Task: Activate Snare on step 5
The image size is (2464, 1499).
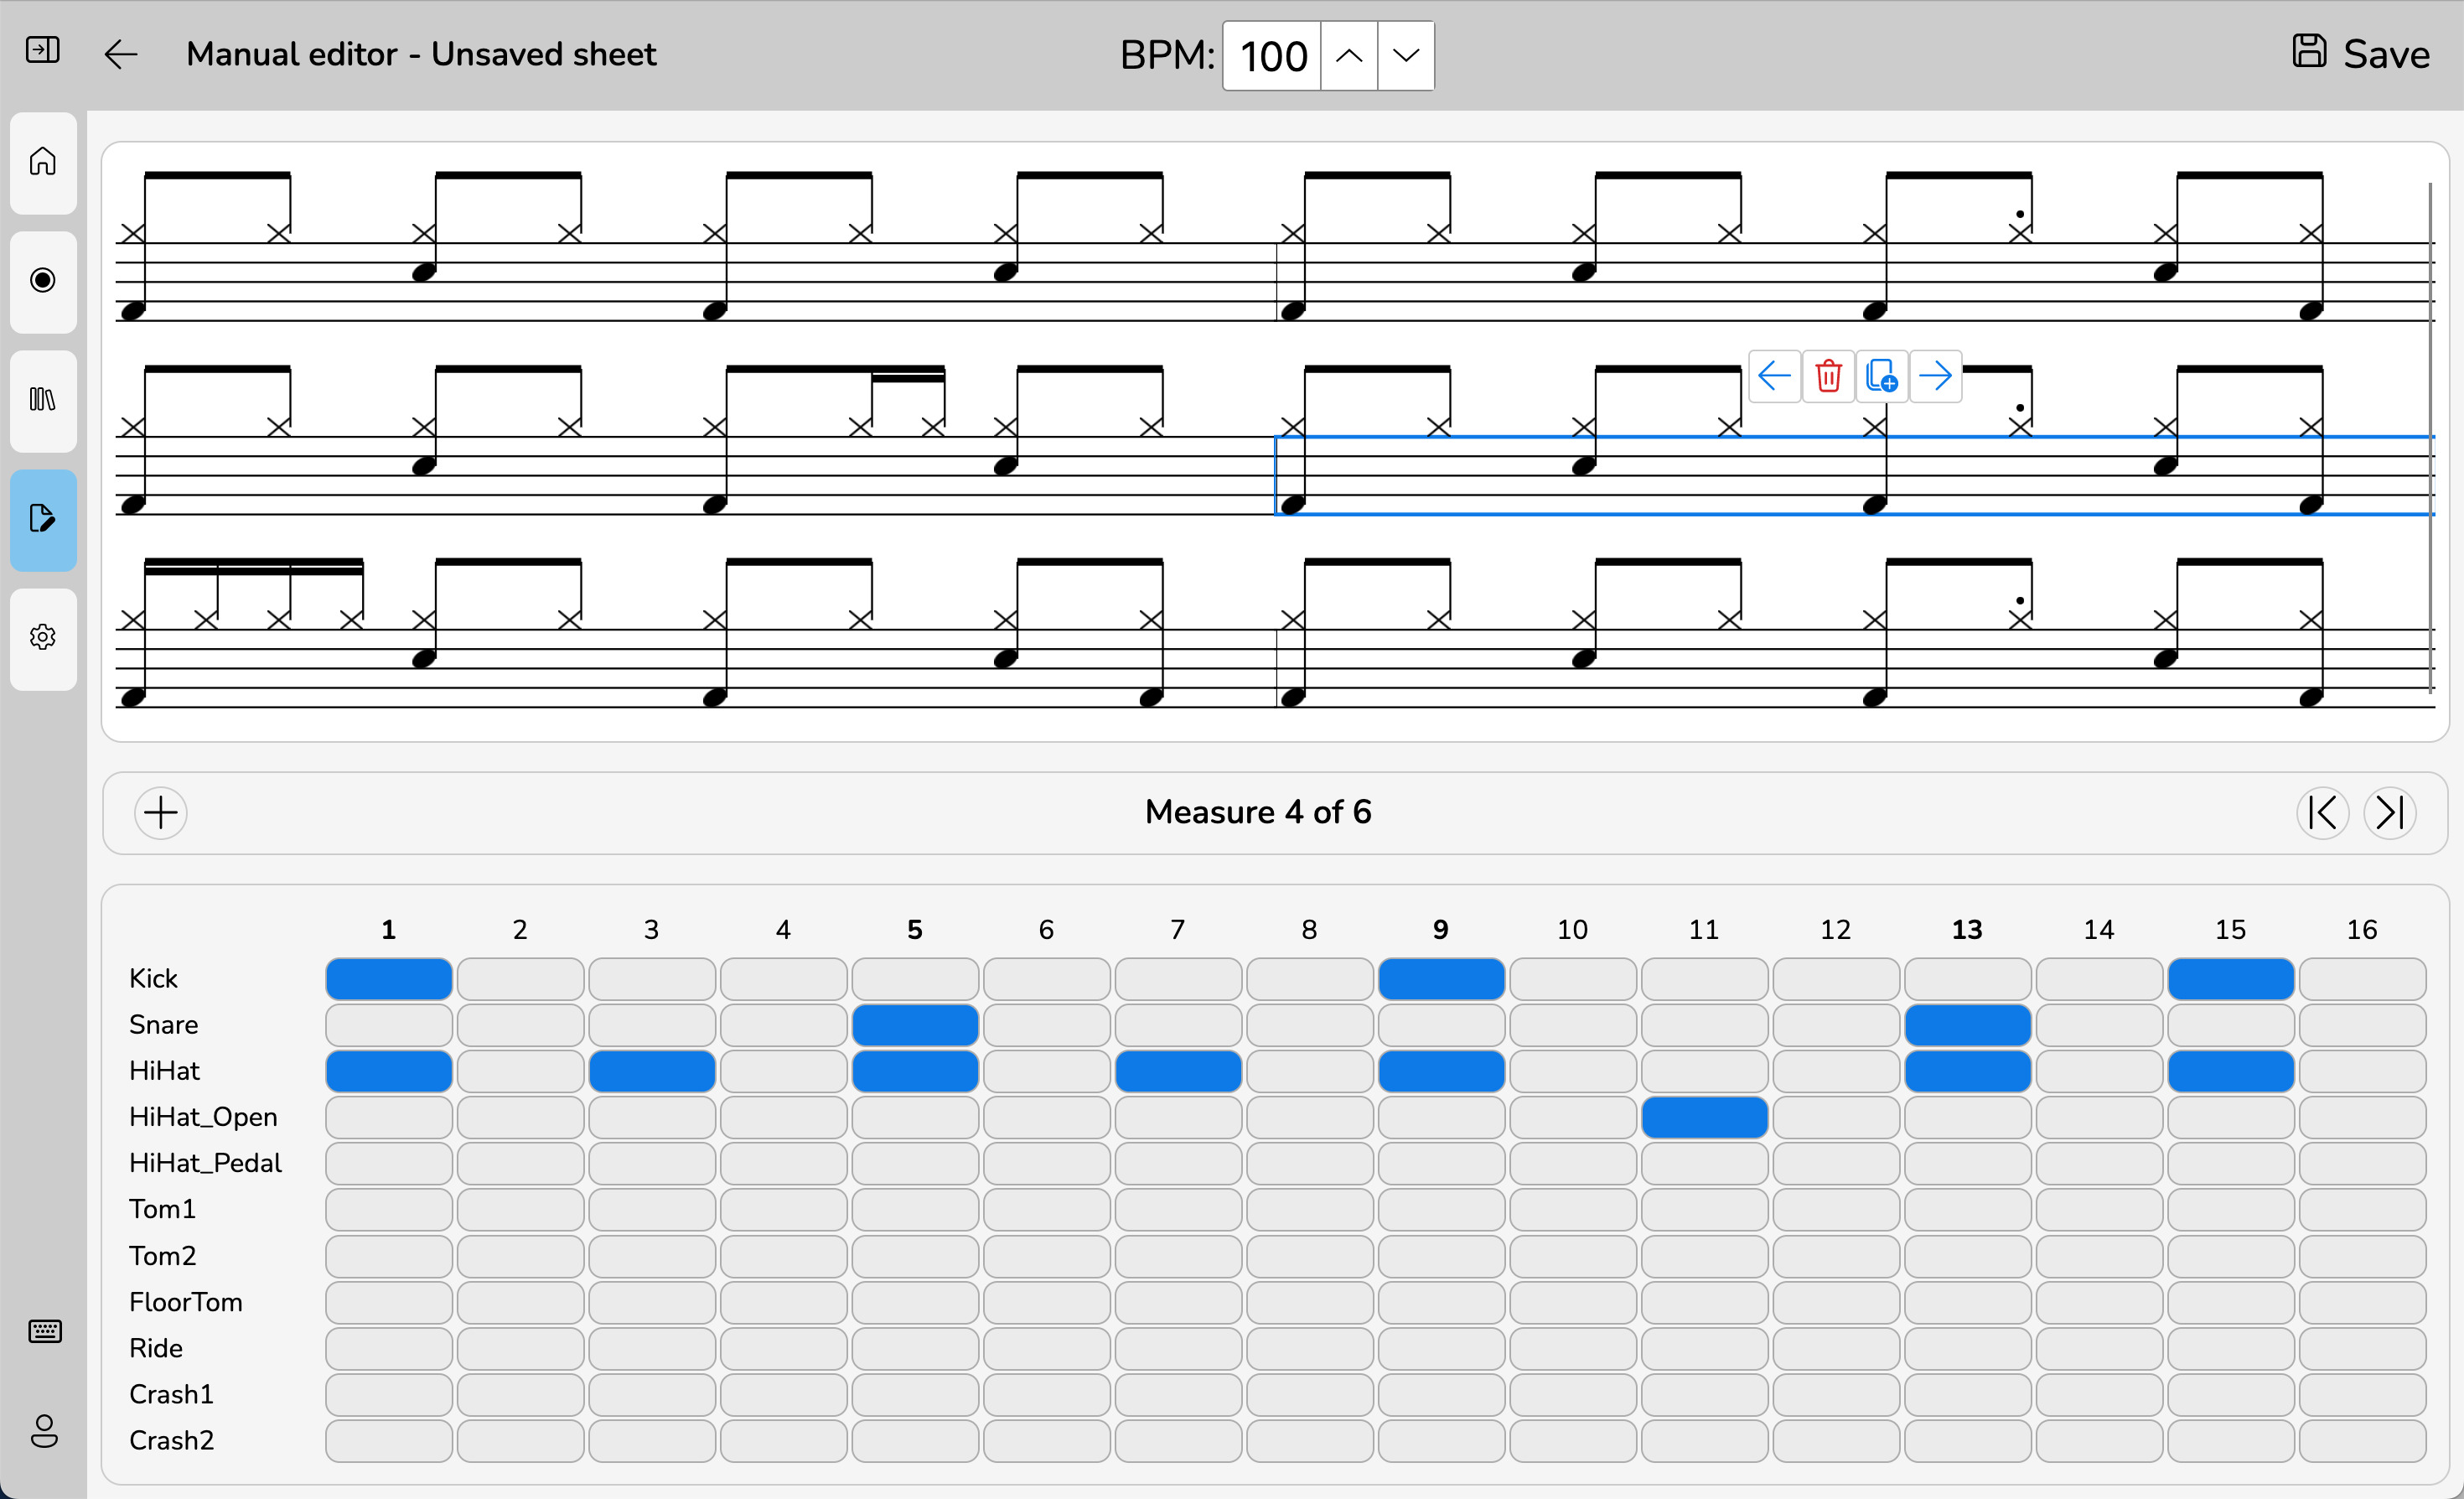Action: coord(914,1024)
